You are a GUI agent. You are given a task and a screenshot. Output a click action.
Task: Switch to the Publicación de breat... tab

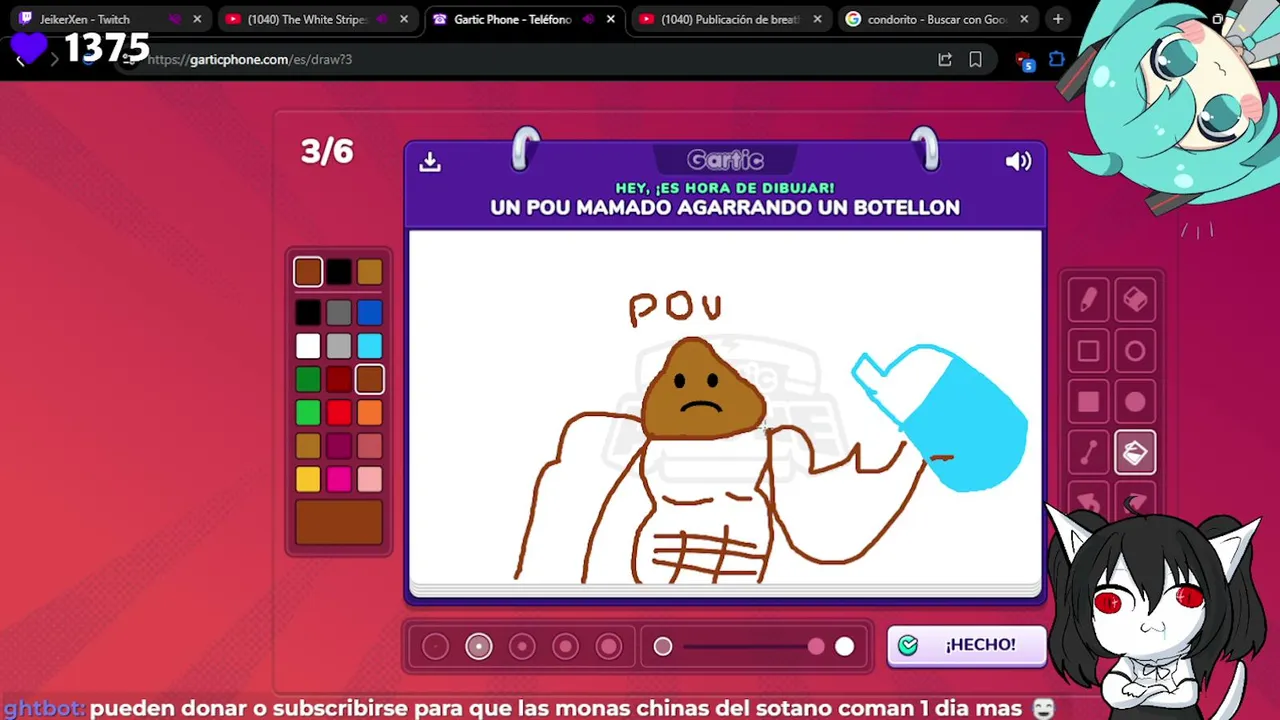(731, 19)
